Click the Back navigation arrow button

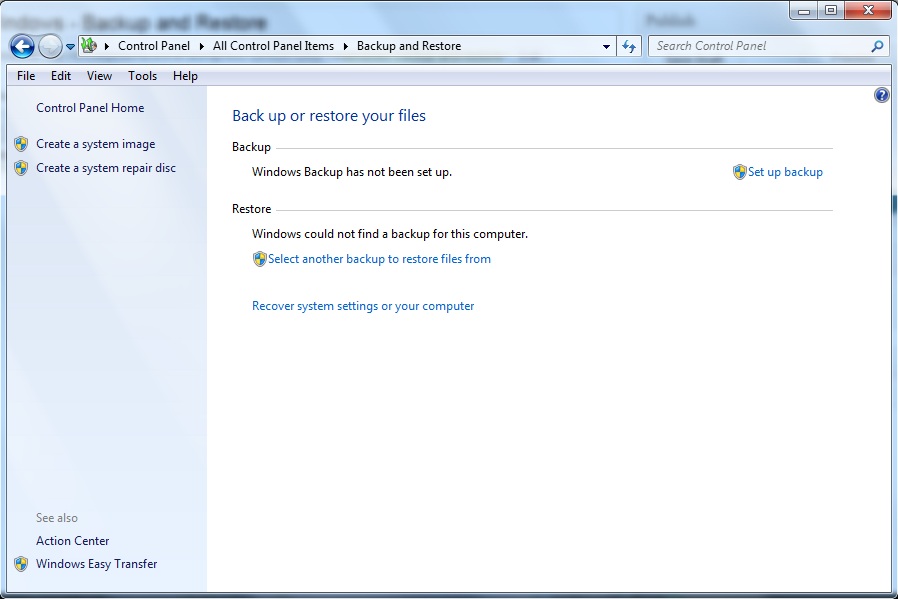pos(22,46)
